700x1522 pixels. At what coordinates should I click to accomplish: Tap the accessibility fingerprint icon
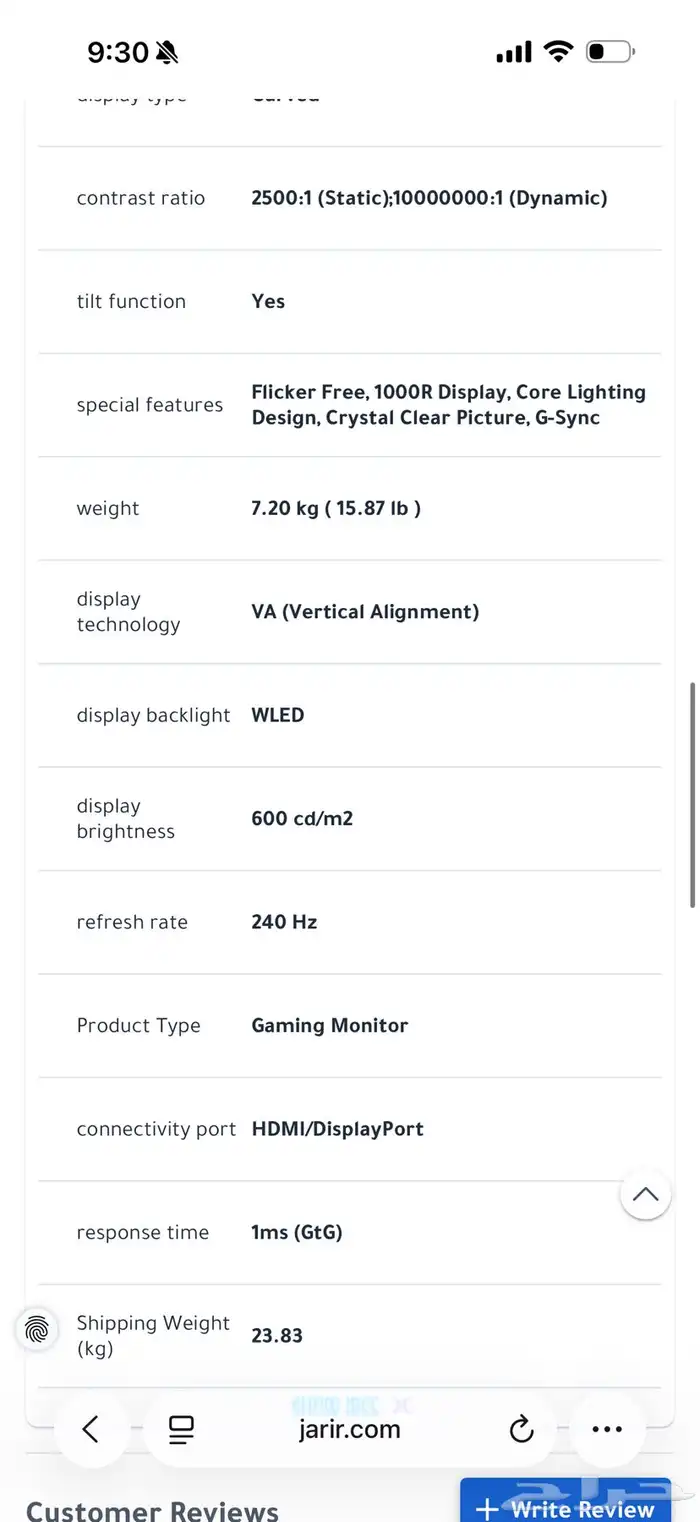36,1330
